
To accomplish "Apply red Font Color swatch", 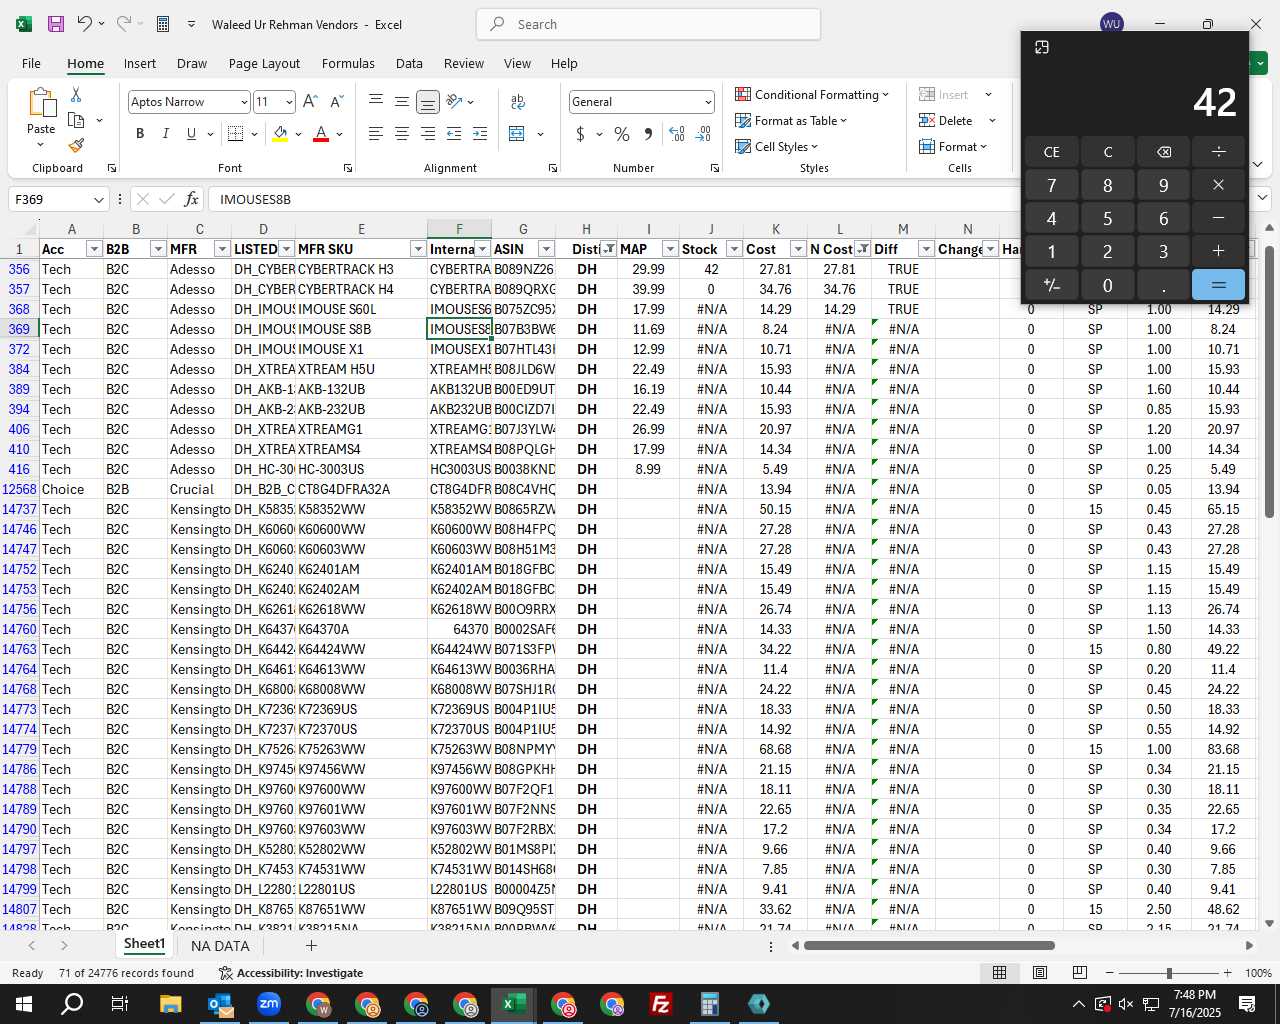I will 321,133.
